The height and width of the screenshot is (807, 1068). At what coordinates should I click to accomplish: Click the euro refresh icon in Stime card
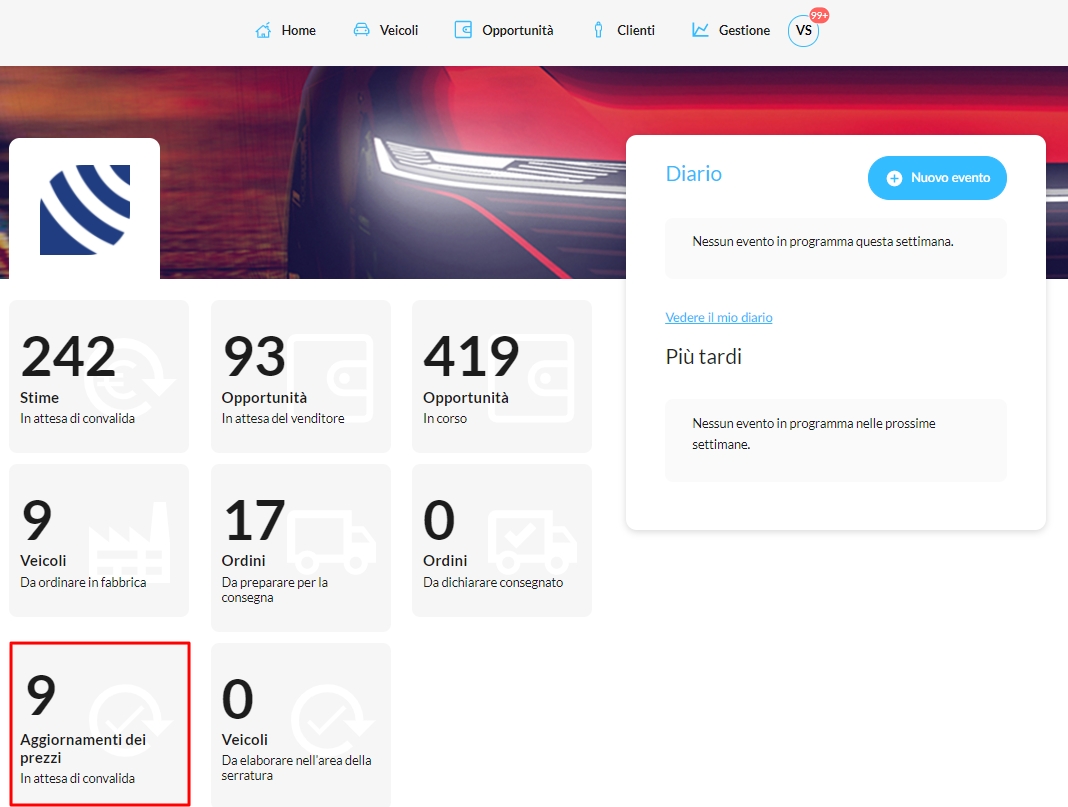129,378
